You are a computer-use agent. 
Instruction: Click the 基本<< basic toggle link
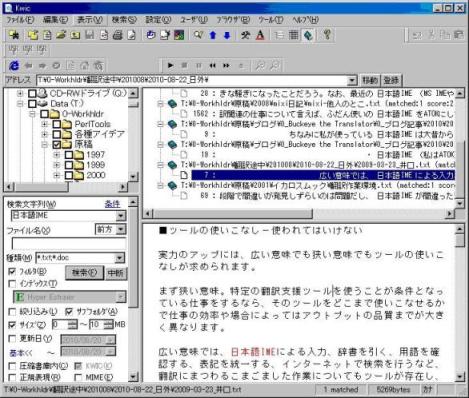tap(21, 353)
